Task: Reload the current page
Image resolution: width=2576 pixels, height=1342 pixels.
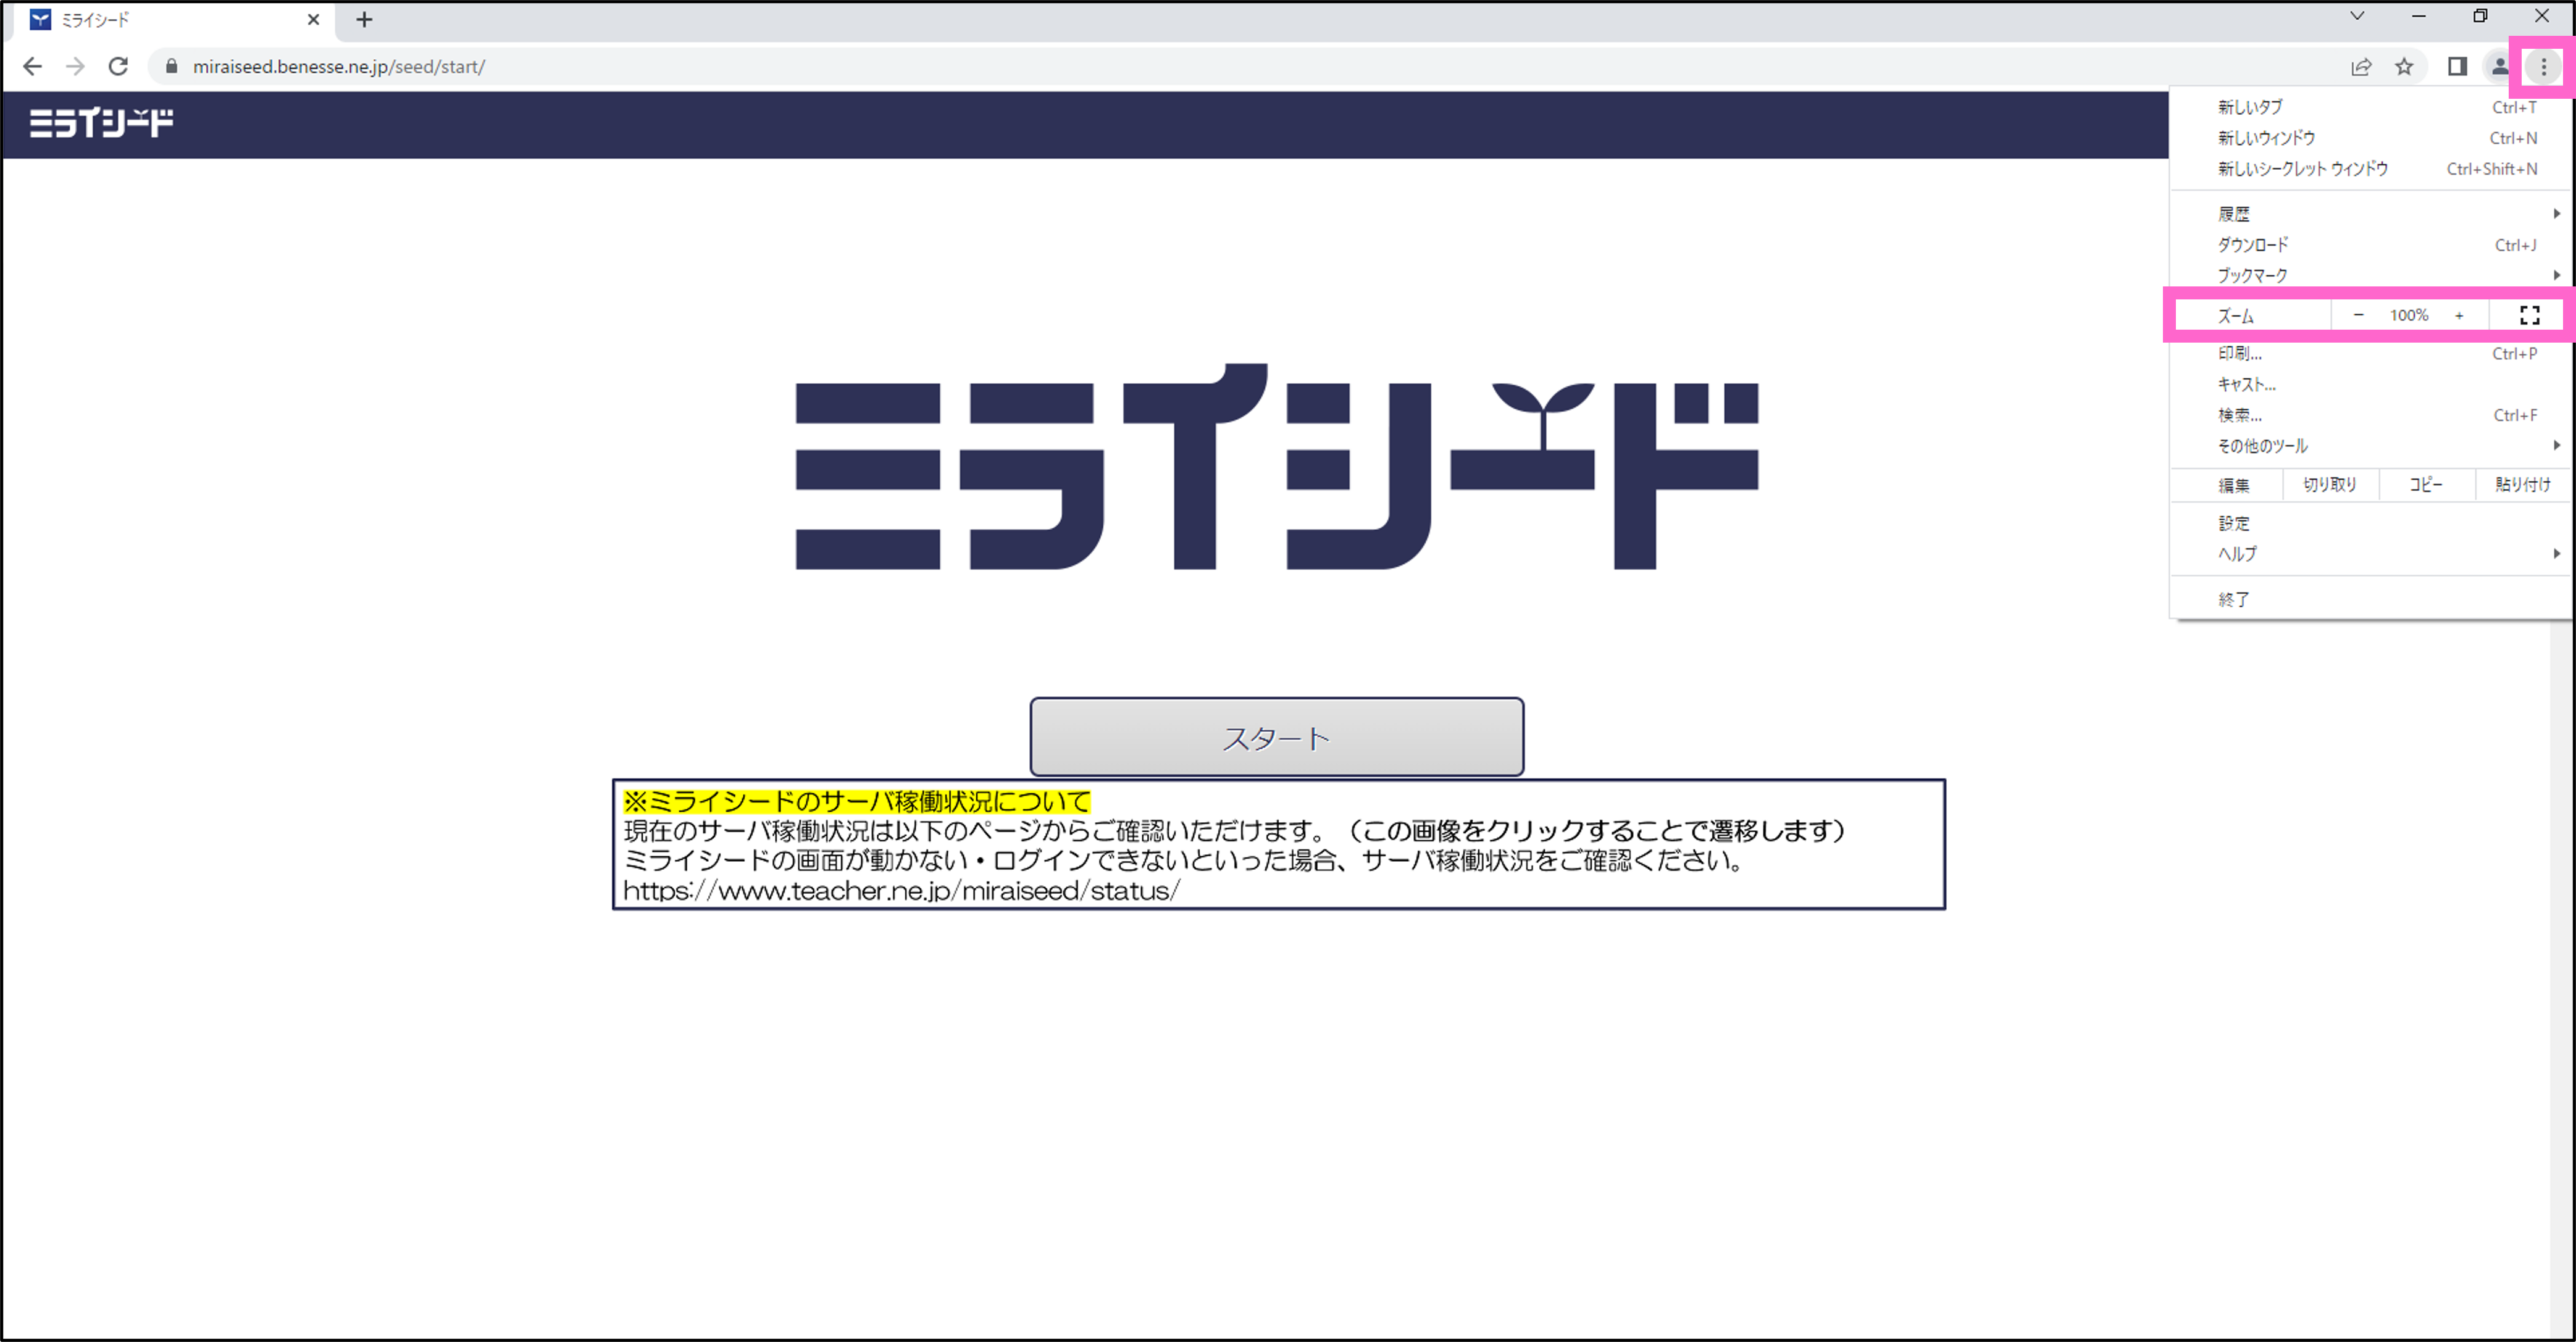Action: point(118,67)
